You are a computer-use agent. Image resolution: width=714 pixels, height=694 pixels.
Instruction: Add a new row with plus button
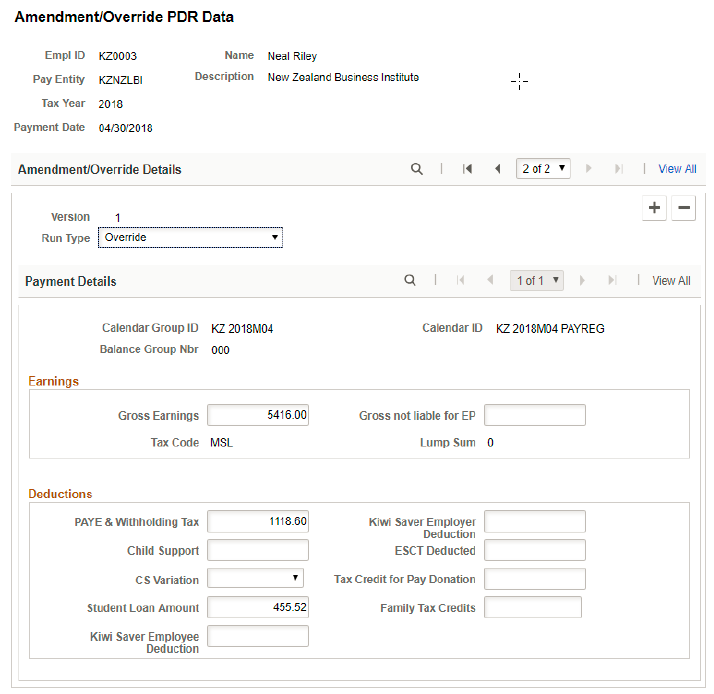[654, 208]
